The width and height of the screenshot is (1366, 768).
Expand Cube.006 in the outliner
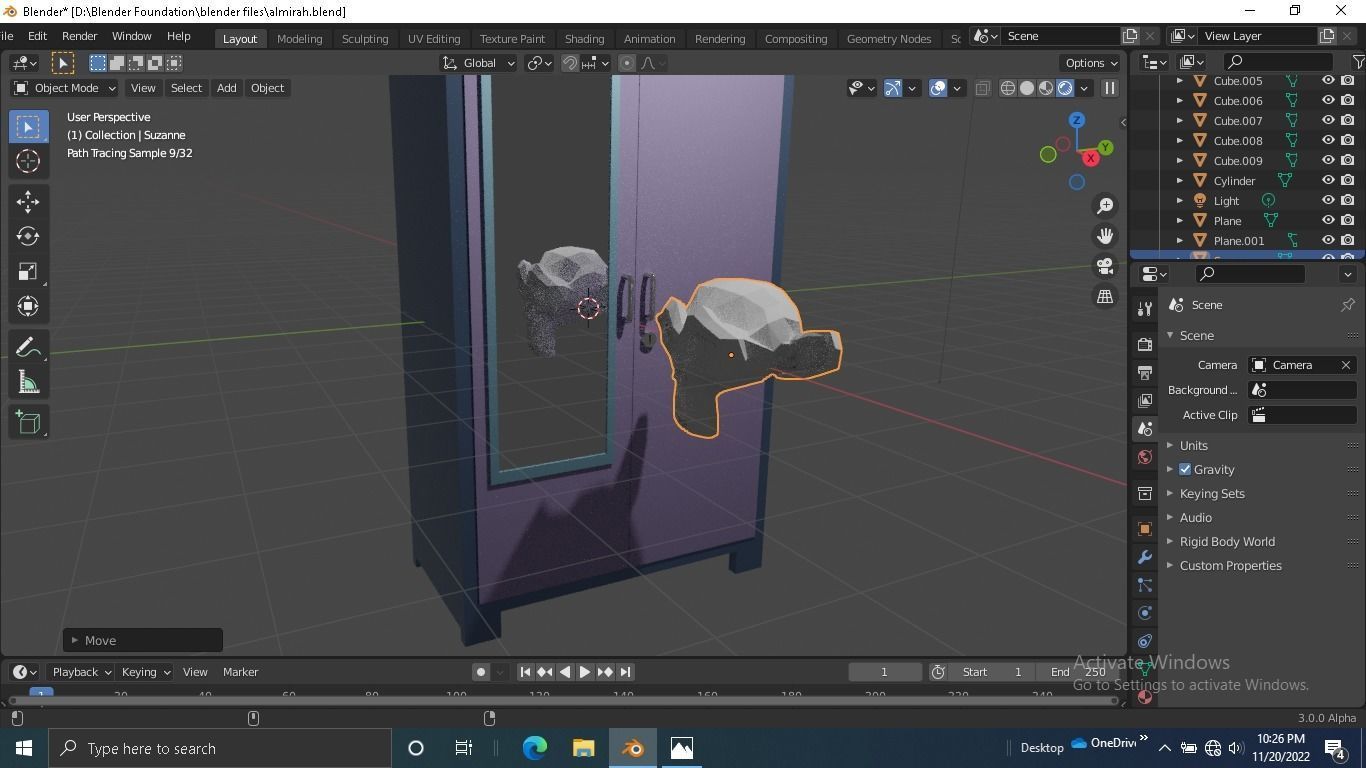(x=1180, y=101)
